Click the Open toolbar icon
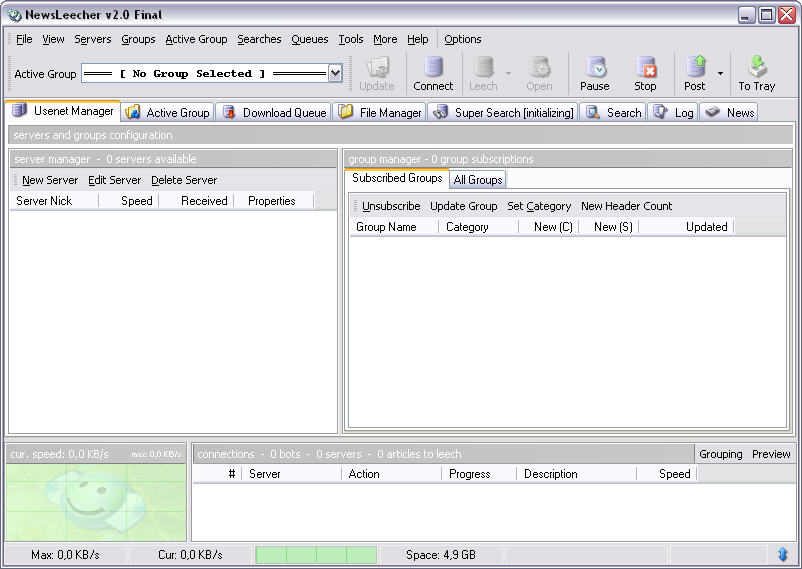This screenshot has width=802, height=569. (539, 67)
